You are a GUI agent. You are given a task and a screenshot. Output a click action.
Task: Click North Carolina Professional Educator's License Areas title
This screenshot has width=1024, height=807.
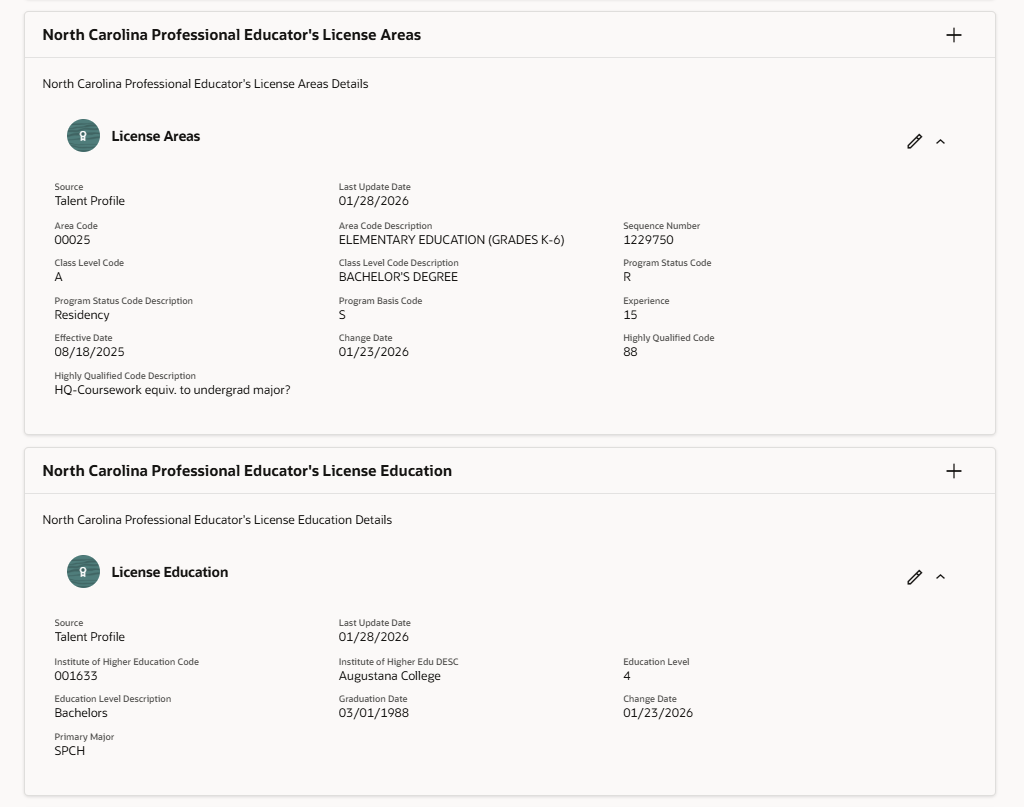(232, 35)
